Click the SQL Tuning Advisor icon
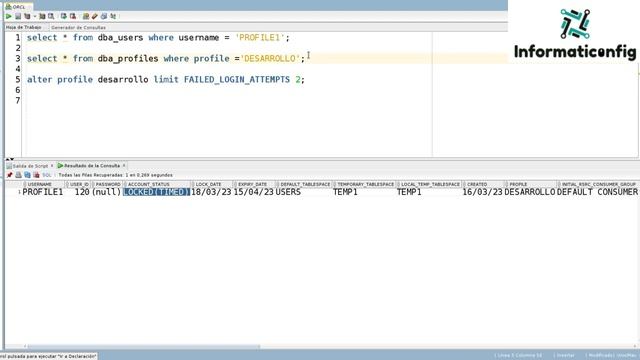 click(x=51, y=16)
